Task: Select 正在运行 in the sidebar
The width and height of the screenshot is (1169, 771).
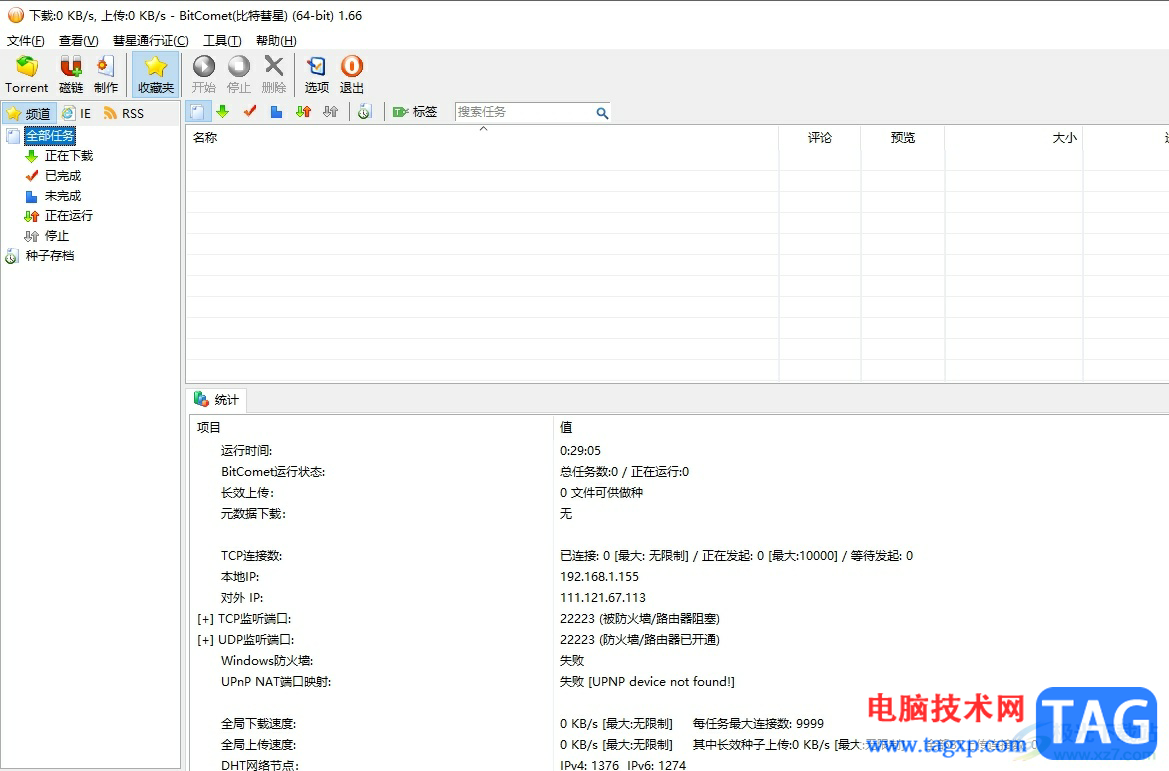Action: point(69,215)
